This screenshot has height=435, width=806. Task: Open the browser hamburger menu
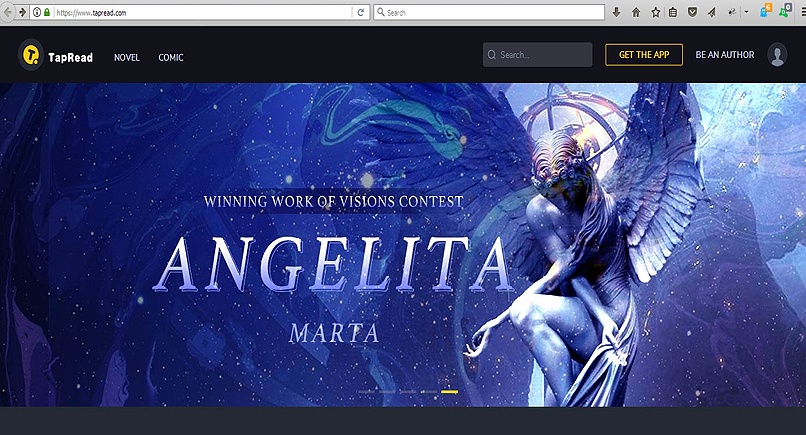coord(802,12)
